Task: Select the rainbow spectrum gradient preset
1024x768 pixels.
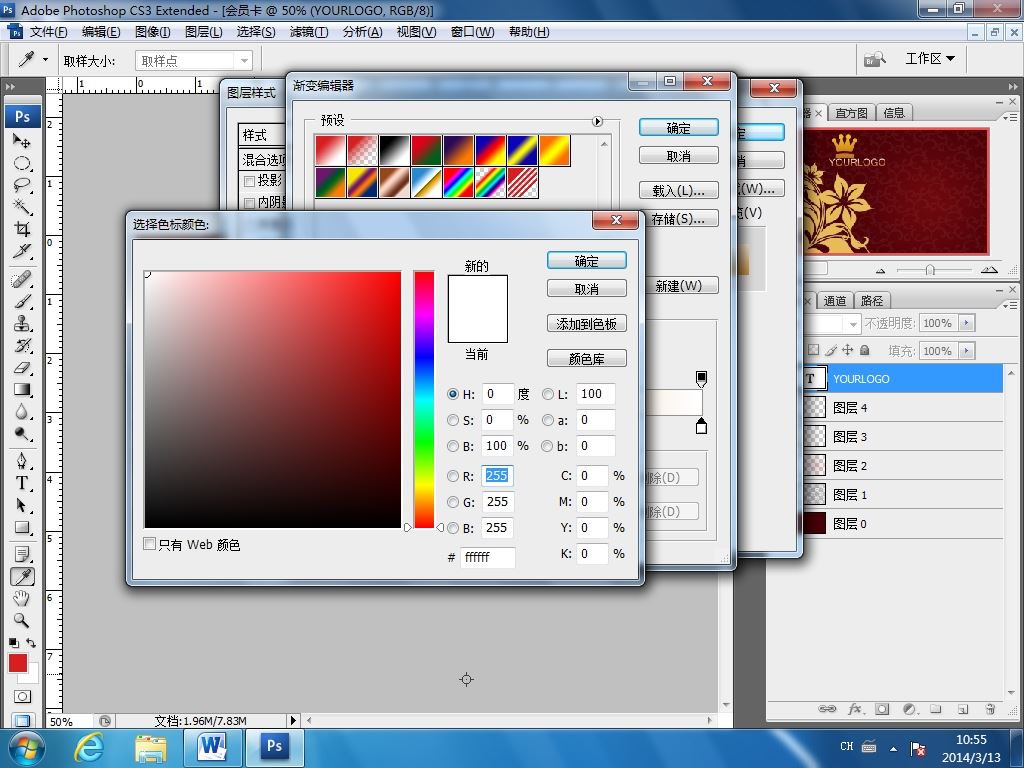Action: [458, 183]
